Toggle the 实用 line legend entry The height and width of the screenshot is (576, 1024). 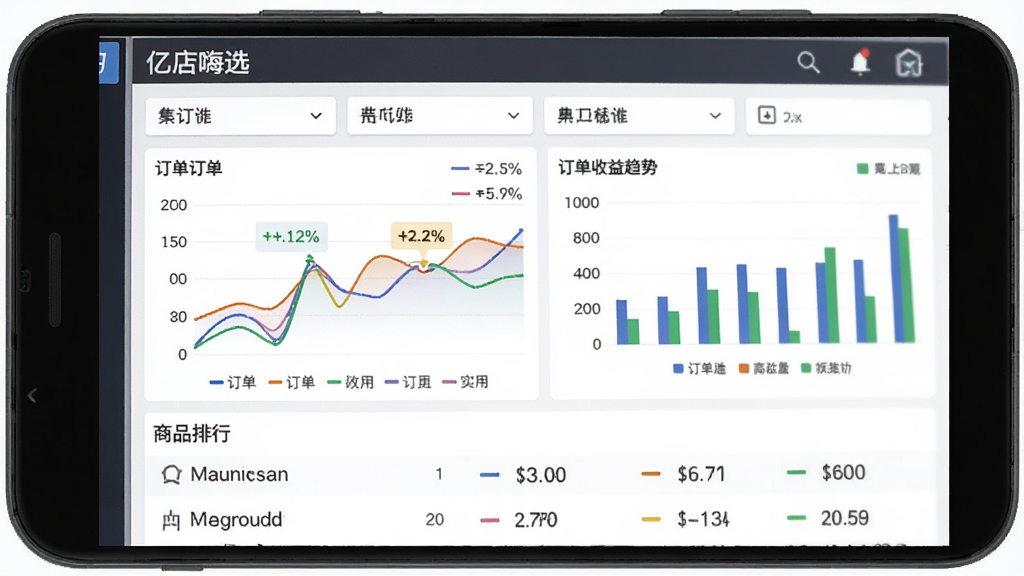[x=465, y=382]
